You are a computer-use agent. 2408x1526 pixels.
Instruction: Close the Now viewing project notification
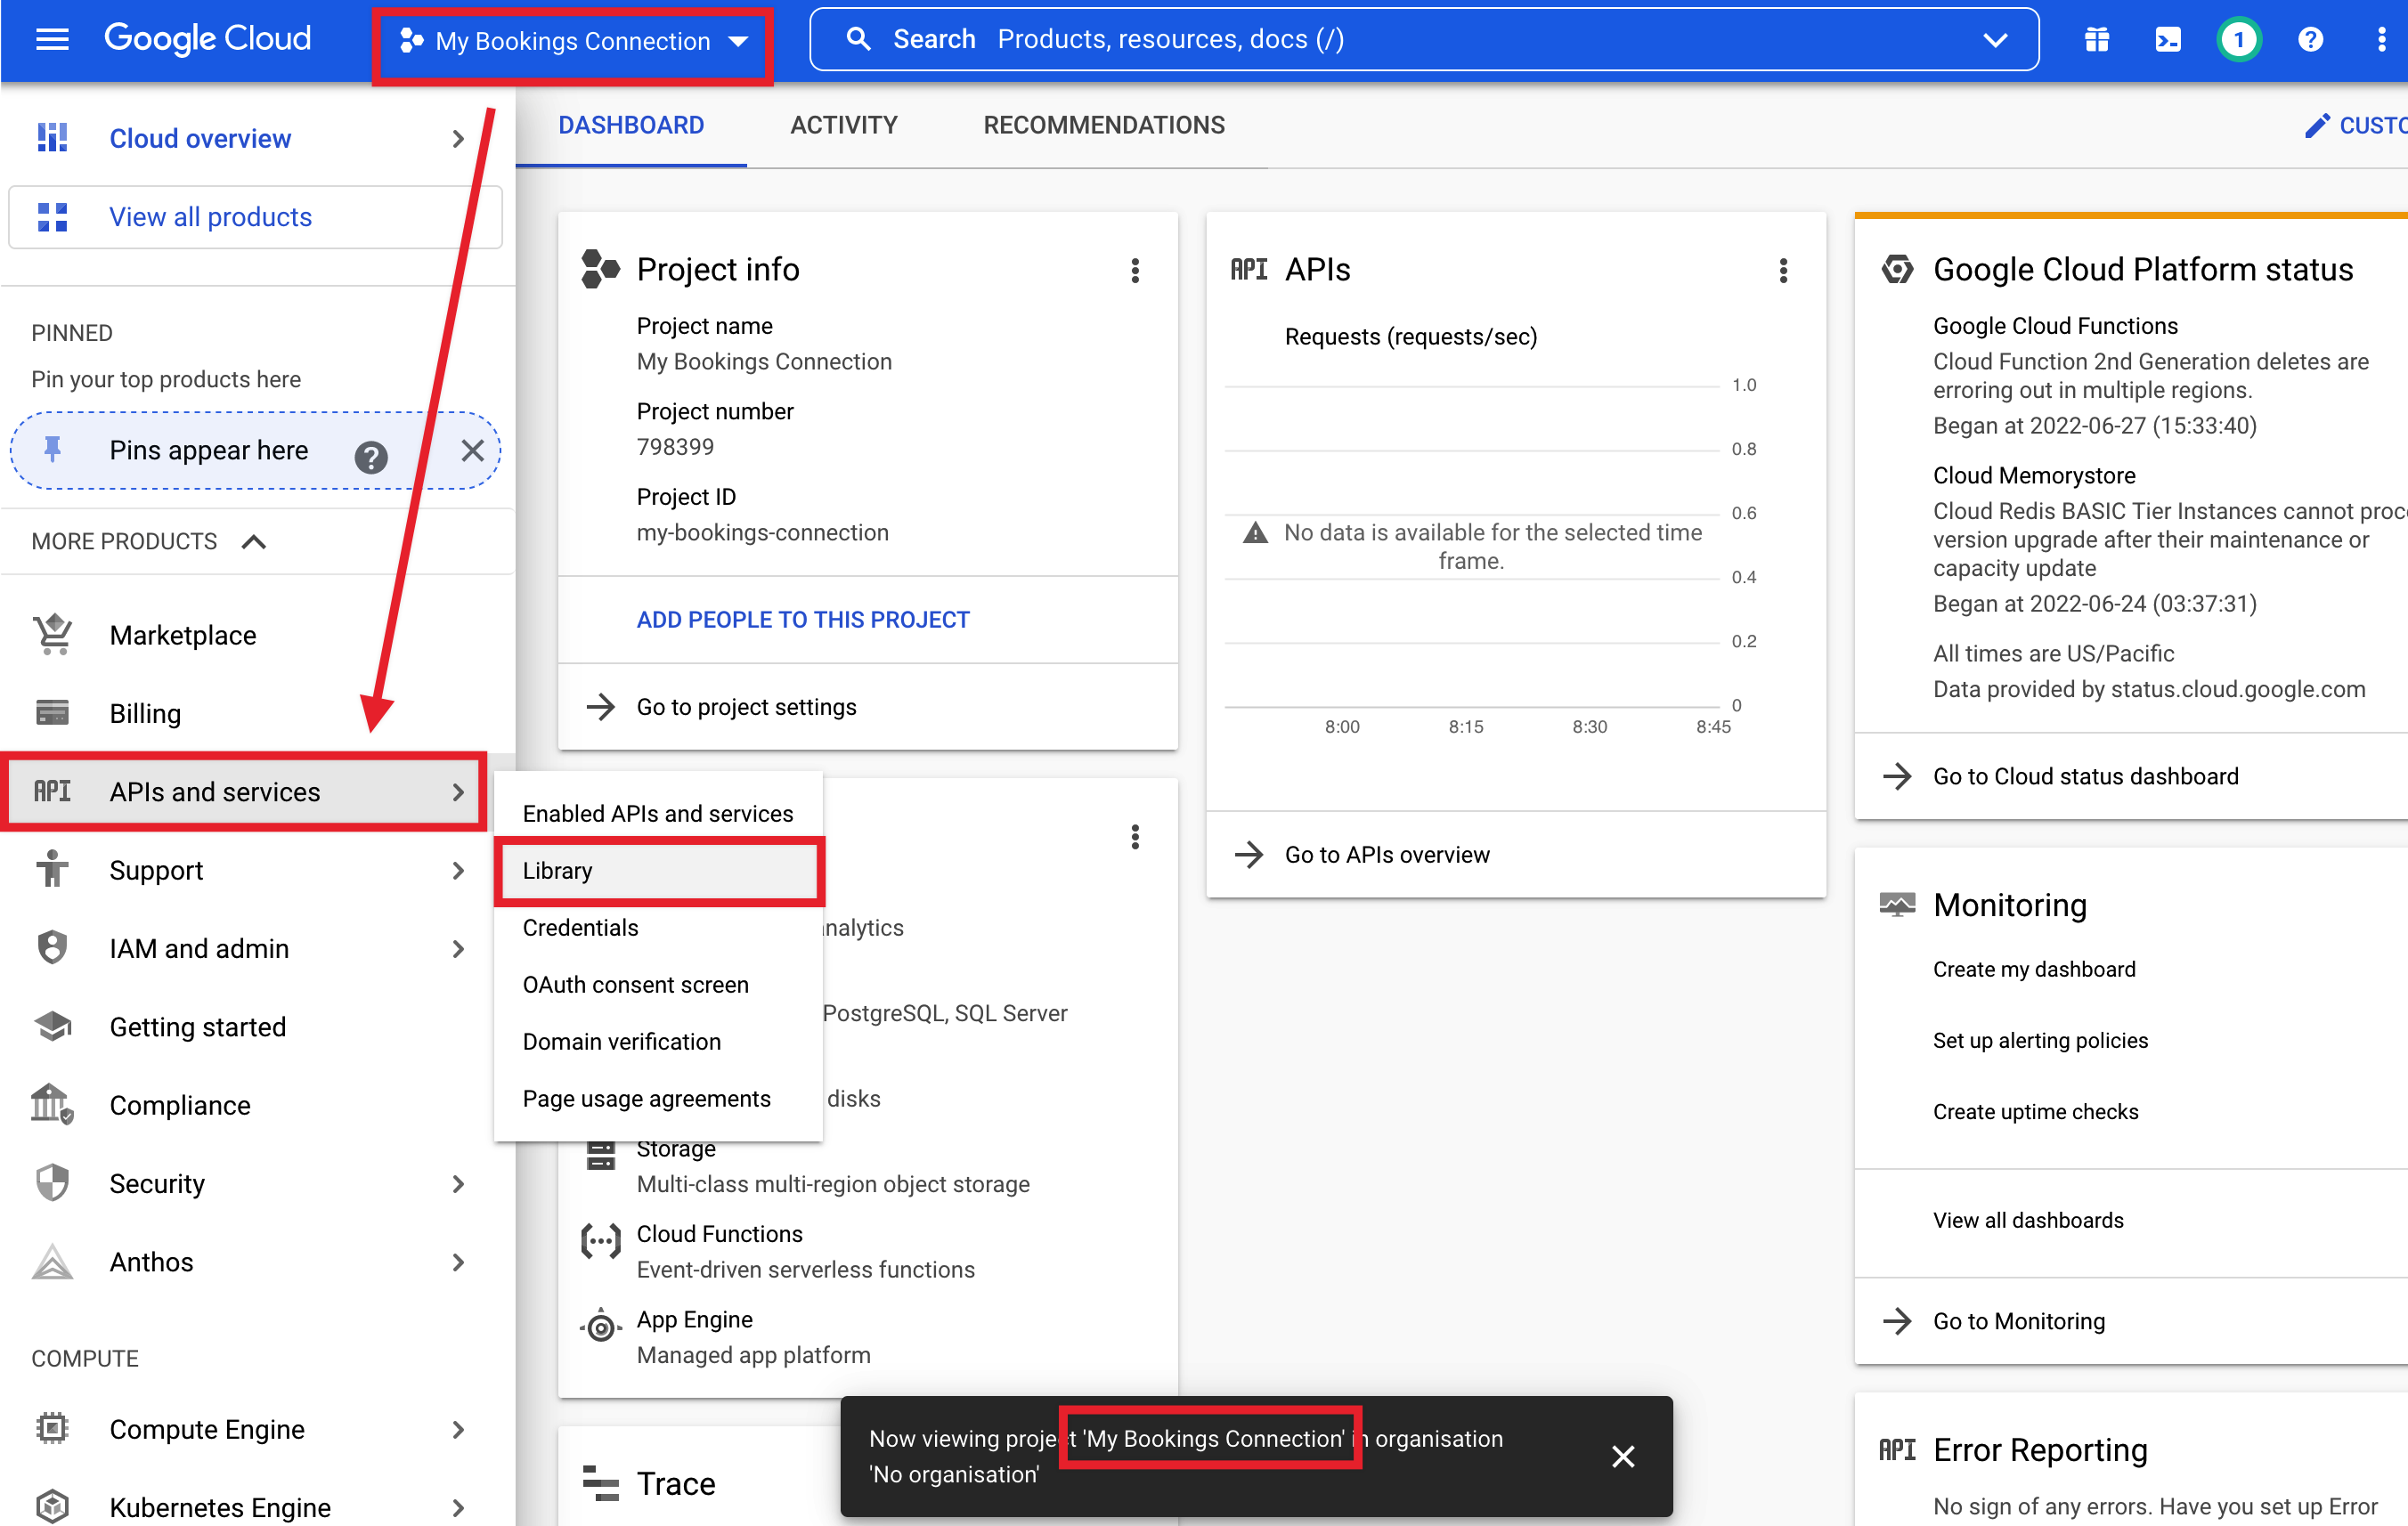click(x=1623, y=1456)
